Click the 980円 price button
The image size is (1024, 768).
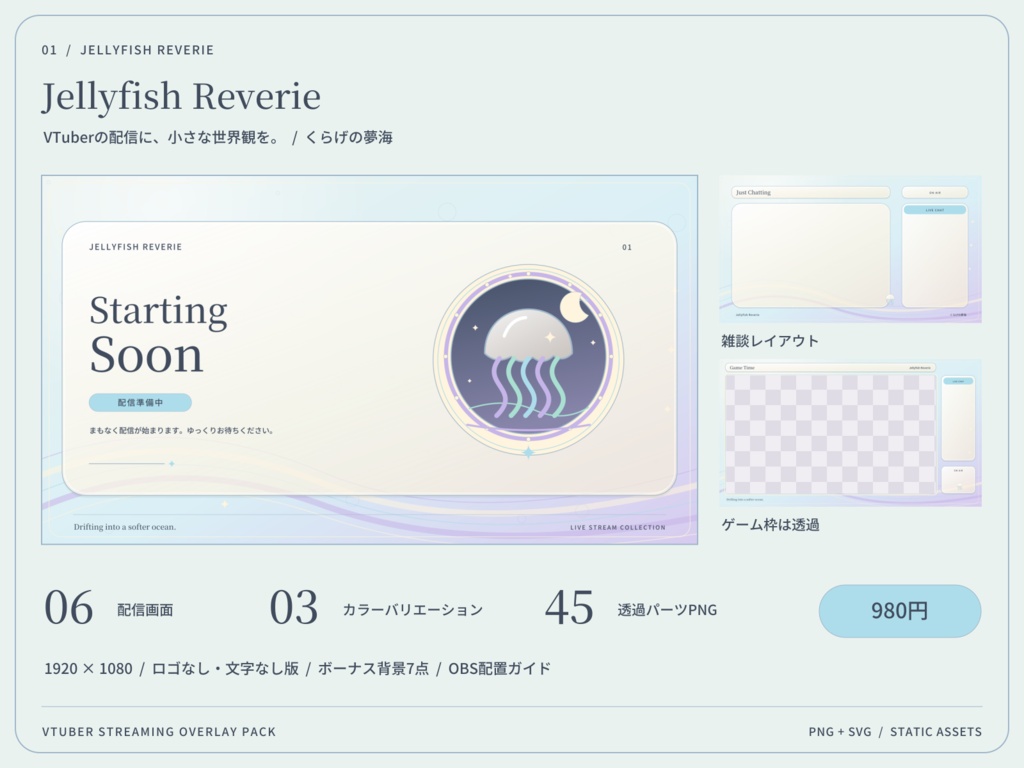click(x=899, y=611)
